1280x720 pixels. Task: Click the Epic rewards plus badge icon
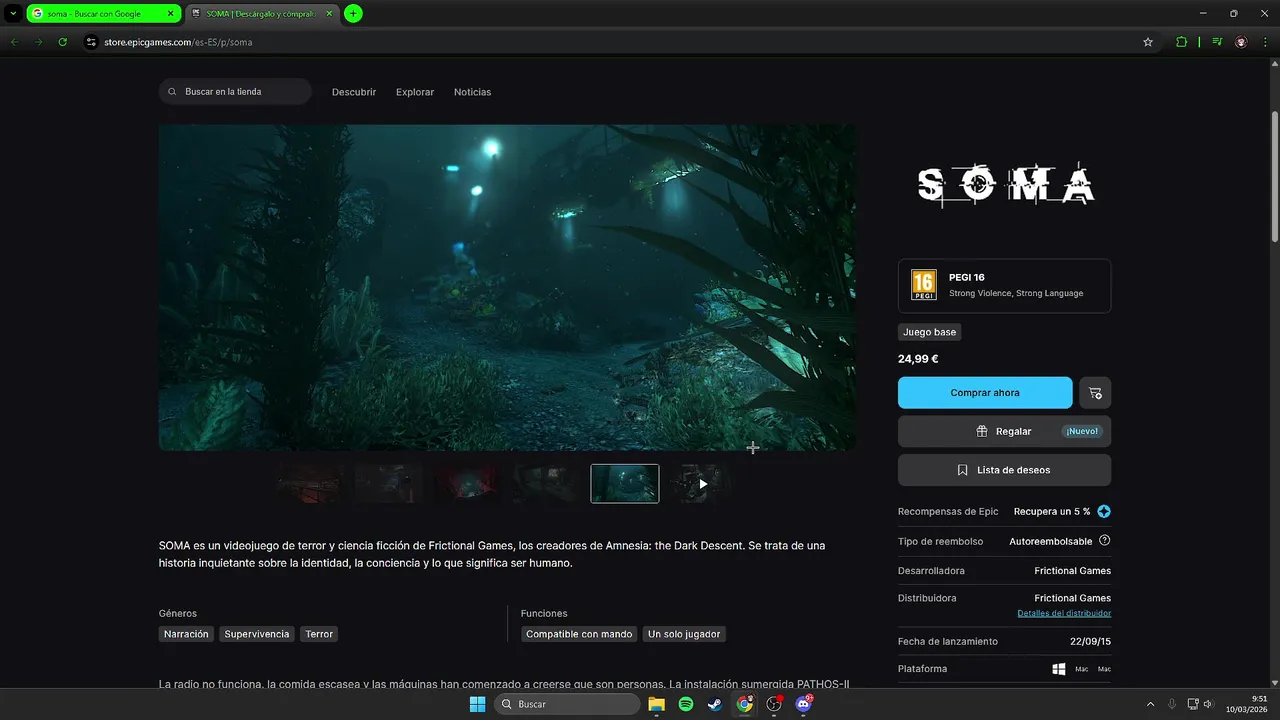(1104, 511)
